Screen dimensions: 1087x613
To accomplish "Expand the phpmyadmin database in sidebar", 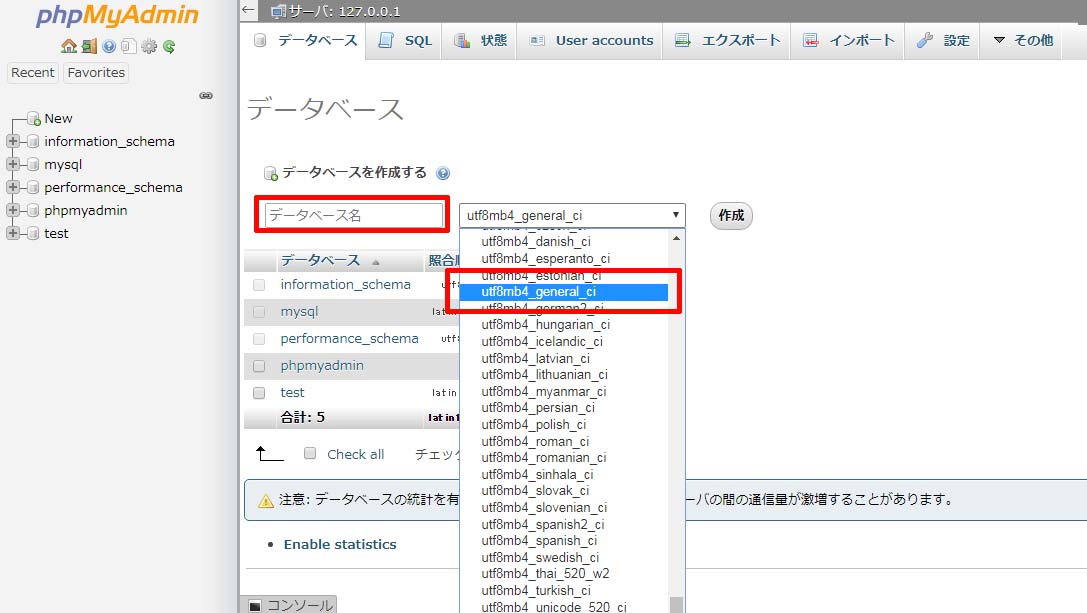I will tap(13, 210).
